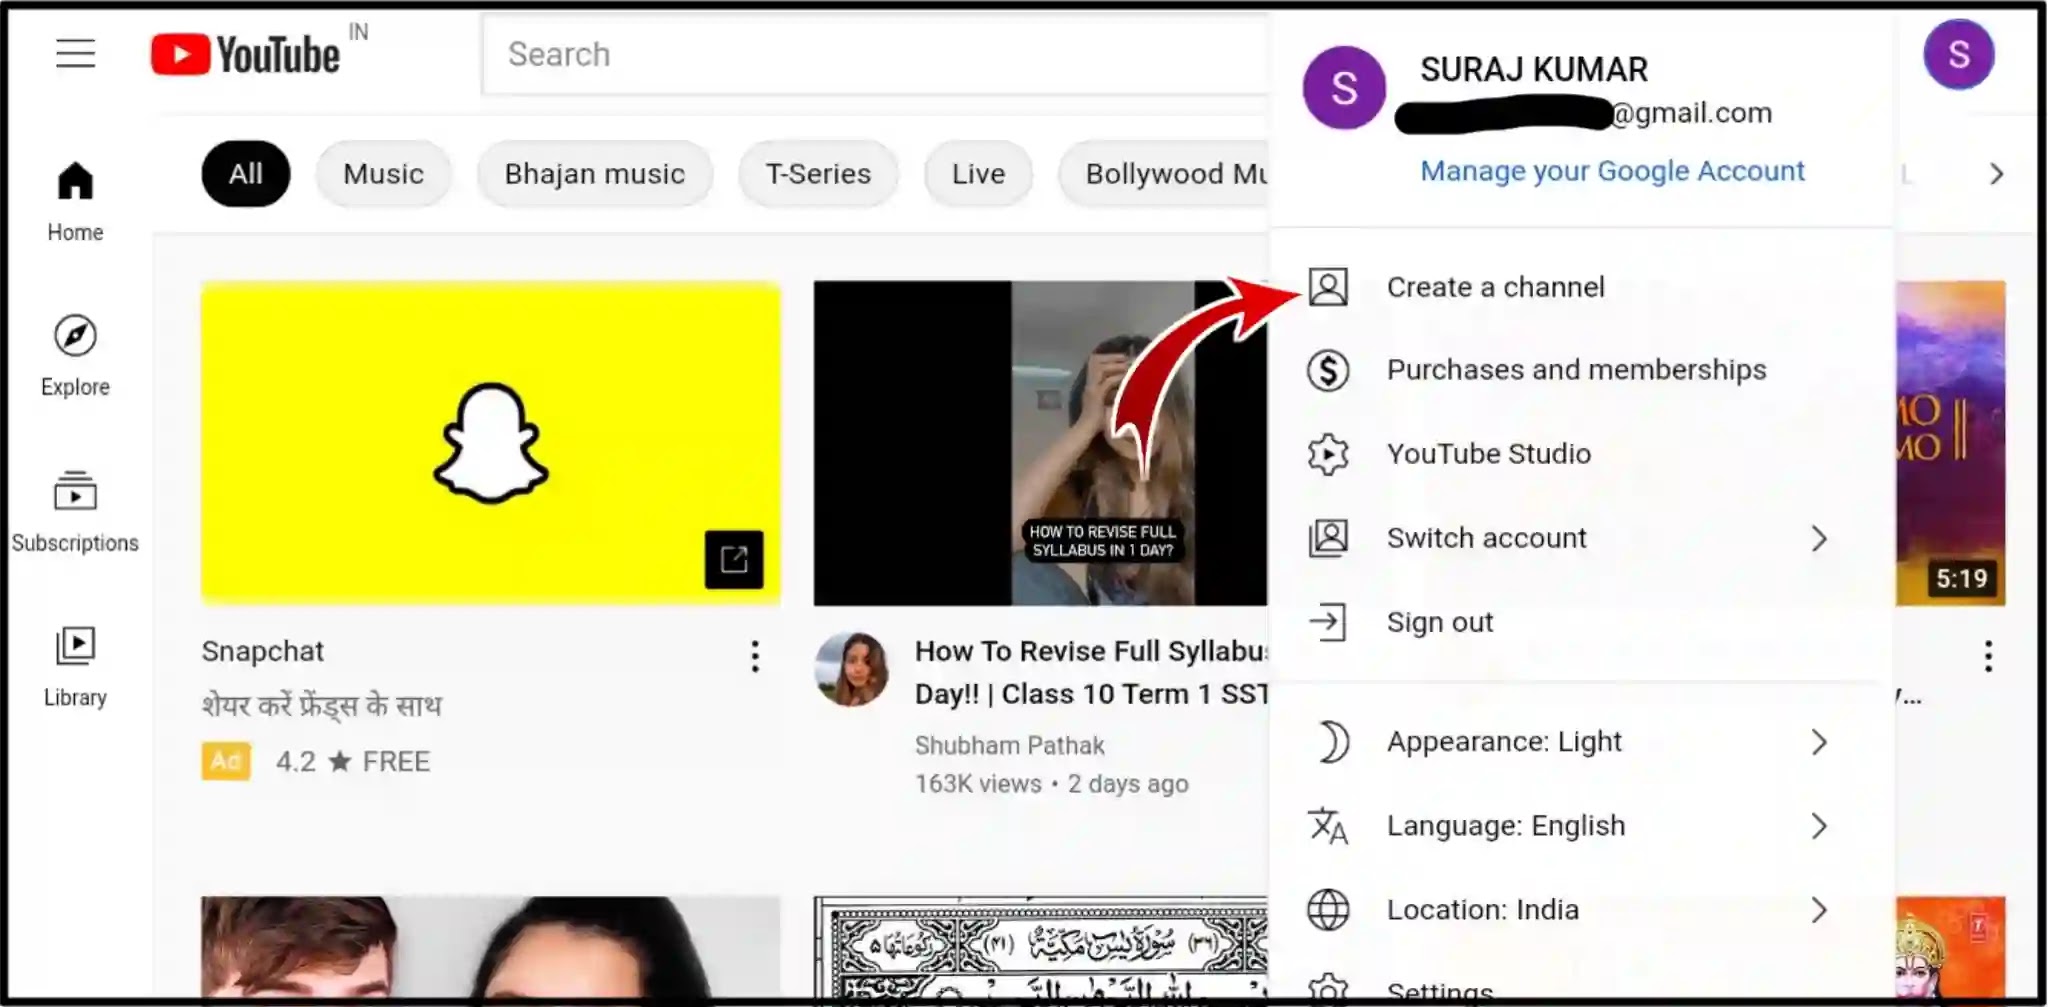Screen dimensions: 2048x1007
Task: Open Appearance: Light option
Action: [x=1580, y=742]
